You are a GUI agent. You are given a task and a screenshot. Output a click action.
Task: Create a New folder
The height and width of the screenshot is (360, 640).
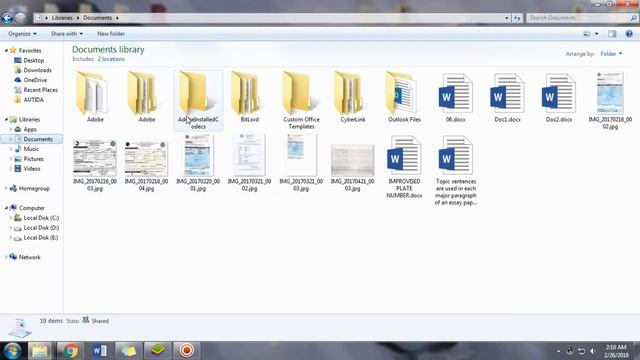(x=111, y=33)
